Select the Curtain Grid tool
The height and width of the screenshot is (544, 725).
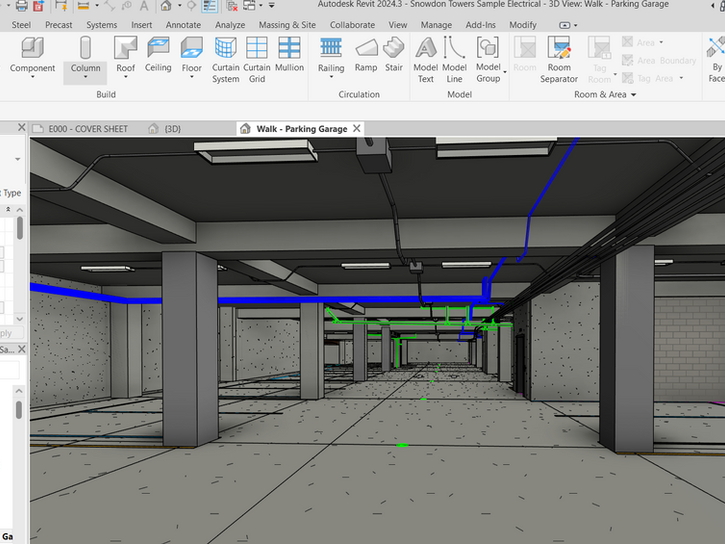257,60
